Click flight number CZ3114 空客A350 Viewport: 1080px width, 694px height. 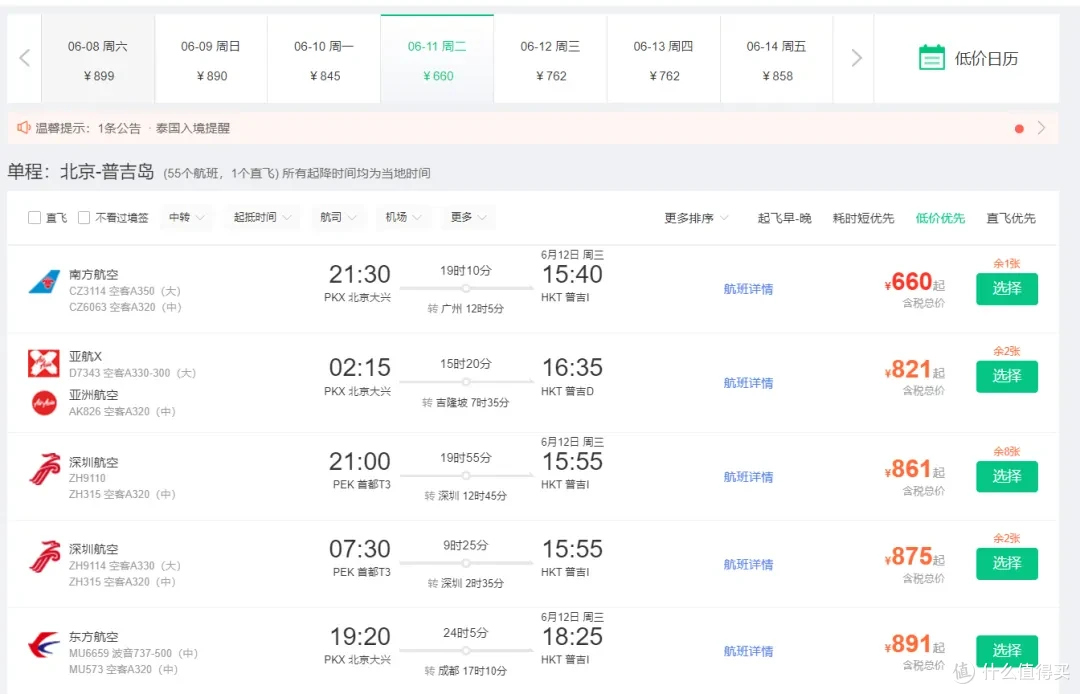[x=125, y=291]
